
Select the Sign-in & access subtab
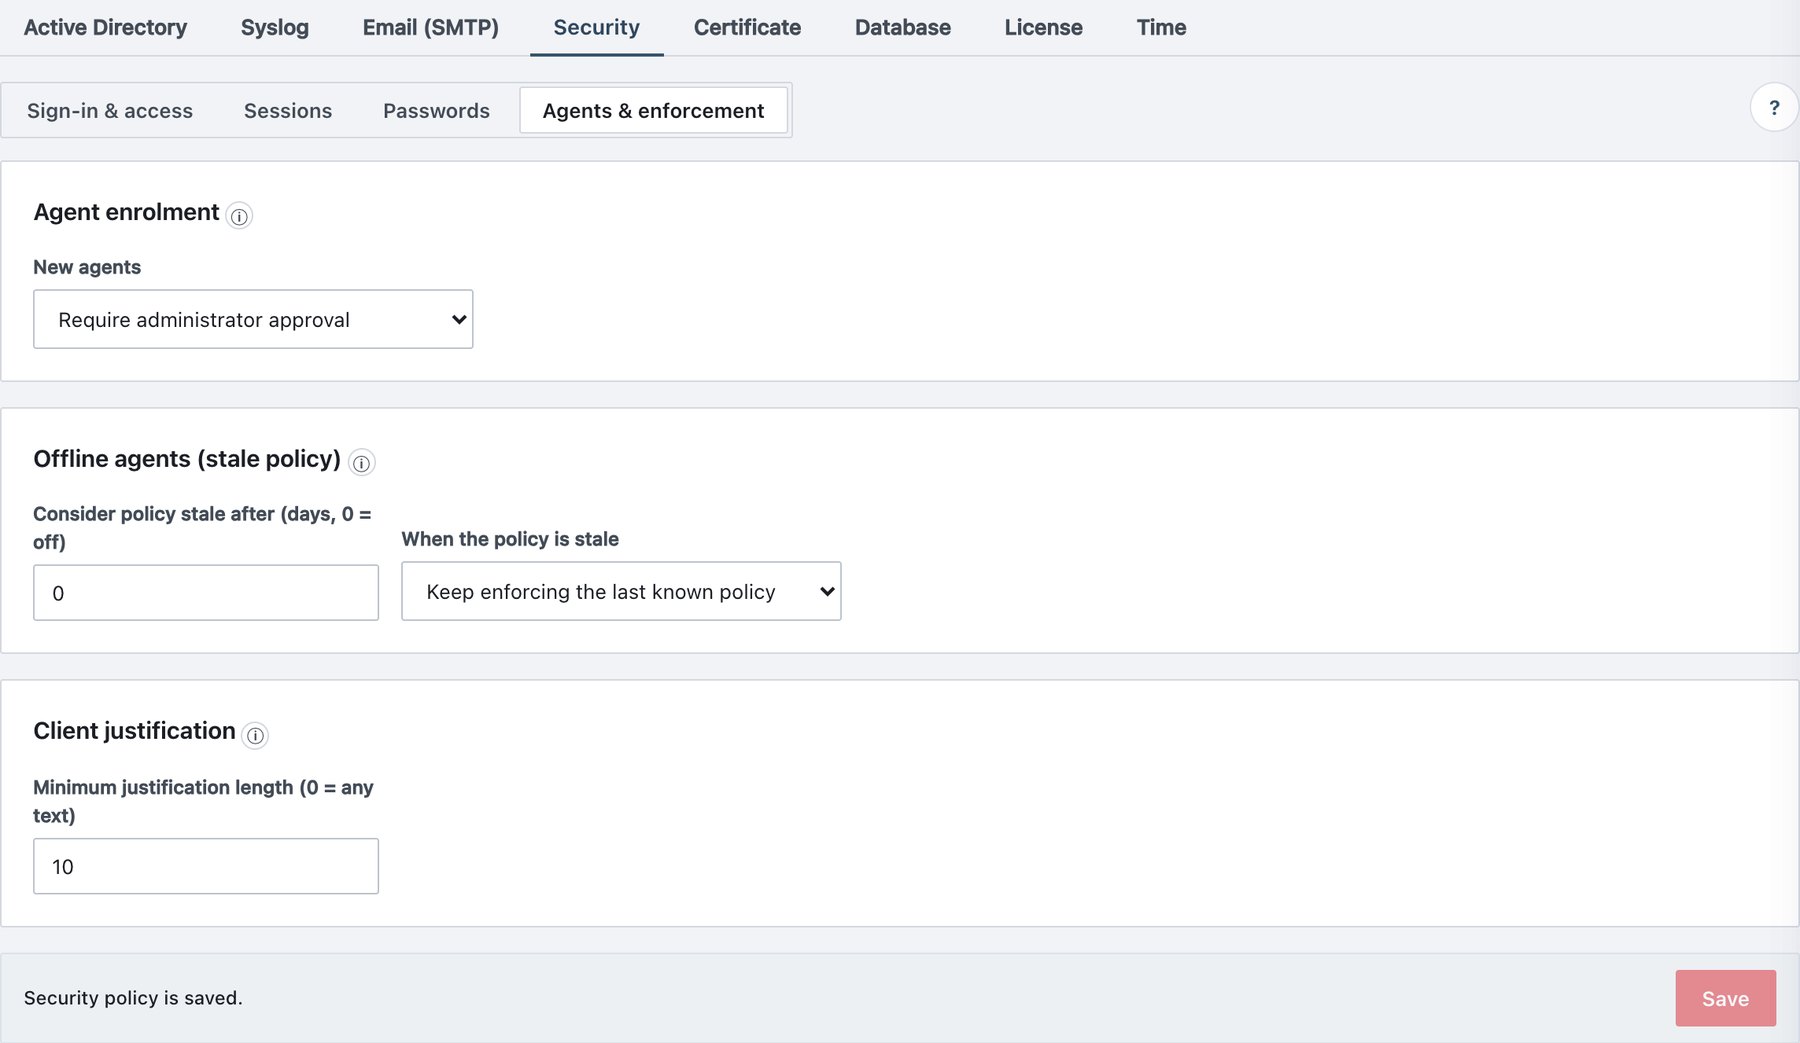click(110, 111)
